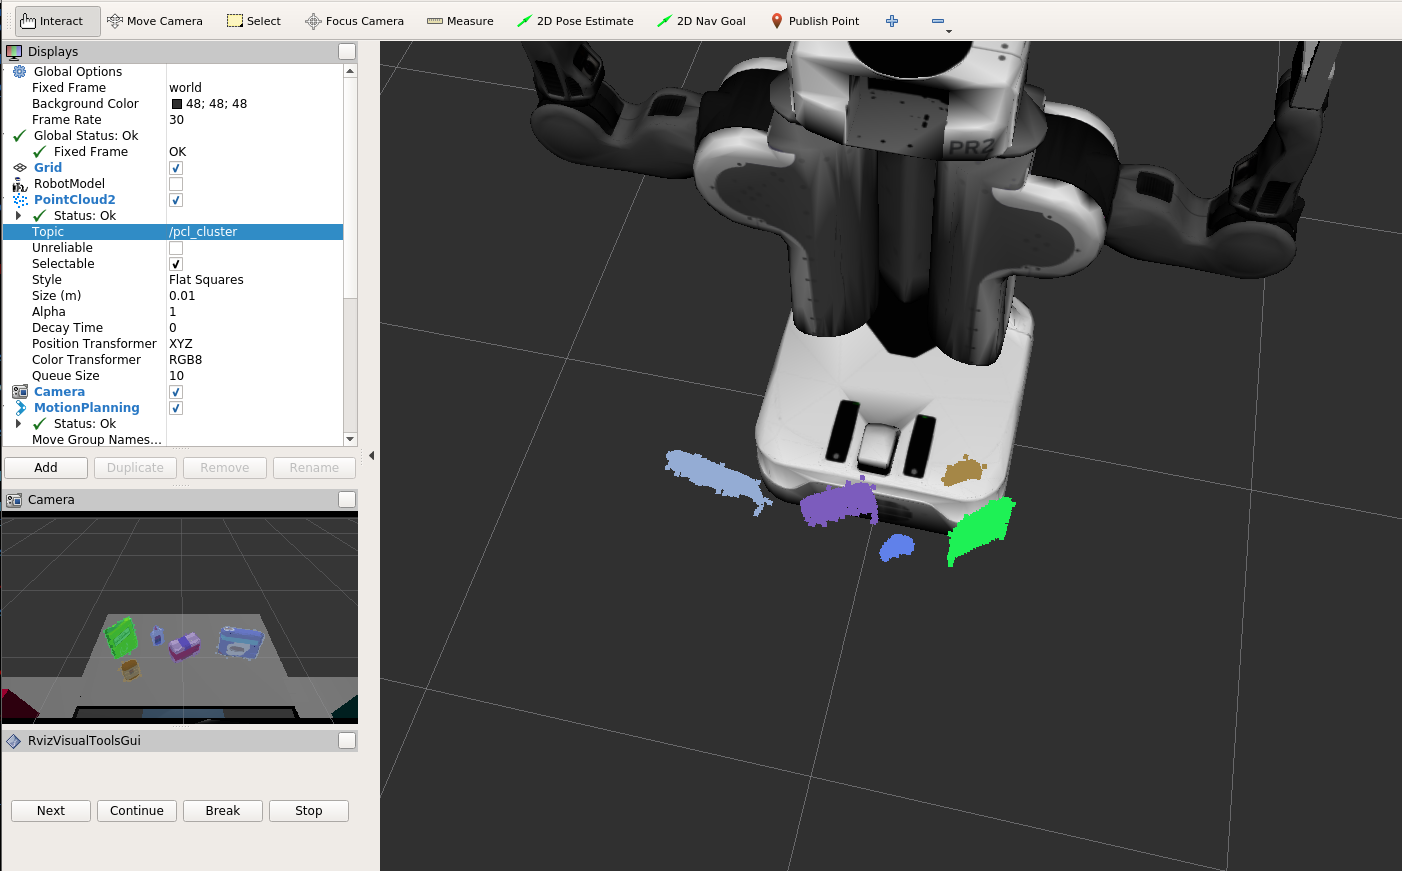Activate the Move Camera tool
This screenshot has width=1402, height=871.
click(x=155, y=21)
